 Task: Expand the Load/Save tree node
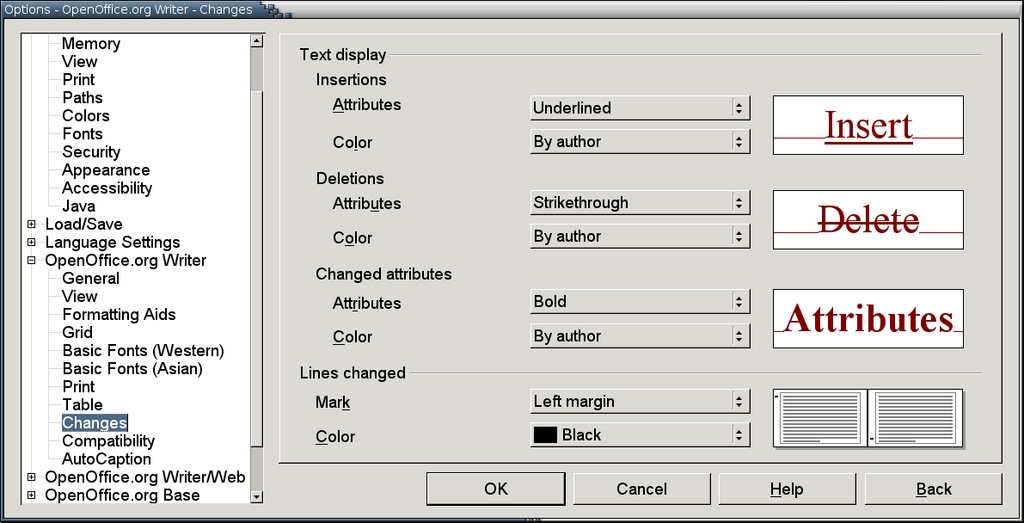pyautogui.click(x=32, y=224)
